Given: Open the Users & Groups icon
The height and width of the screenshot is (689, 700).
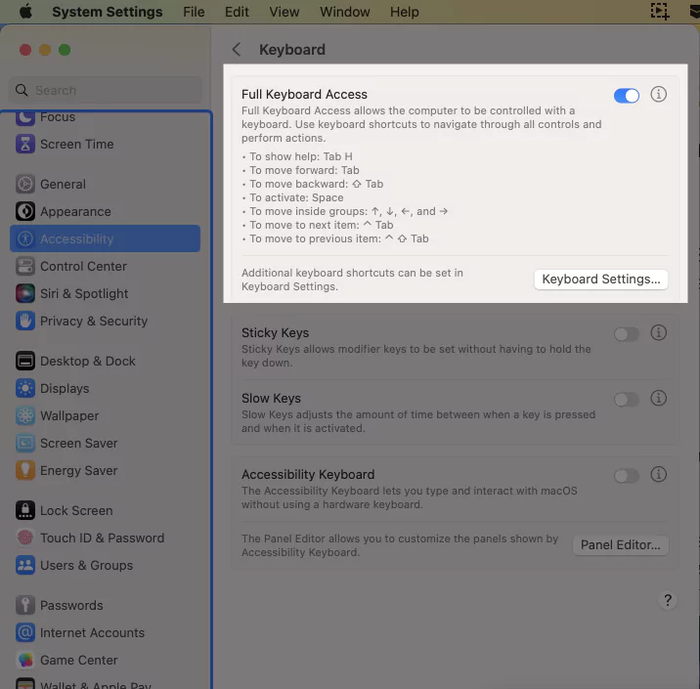Looking at the screenshot, I should [25, 565].
